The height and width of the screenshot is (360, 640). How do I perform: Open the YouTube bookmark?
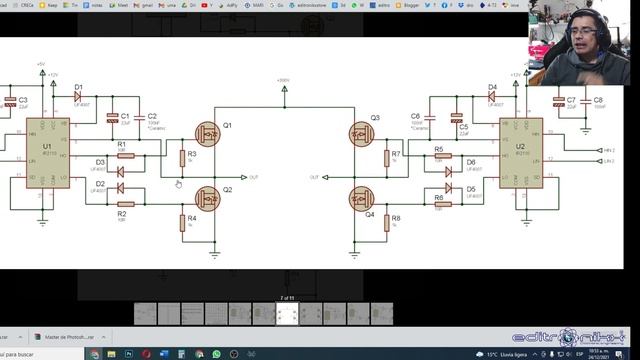pos(207,5)
